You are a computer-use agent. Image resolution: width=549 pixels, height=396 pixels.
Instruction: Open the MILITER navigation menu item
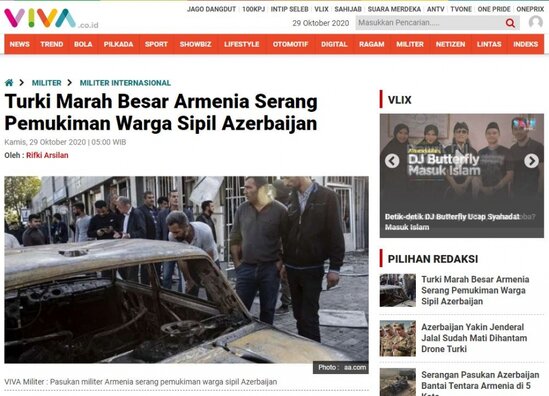[x=410, y=44]
